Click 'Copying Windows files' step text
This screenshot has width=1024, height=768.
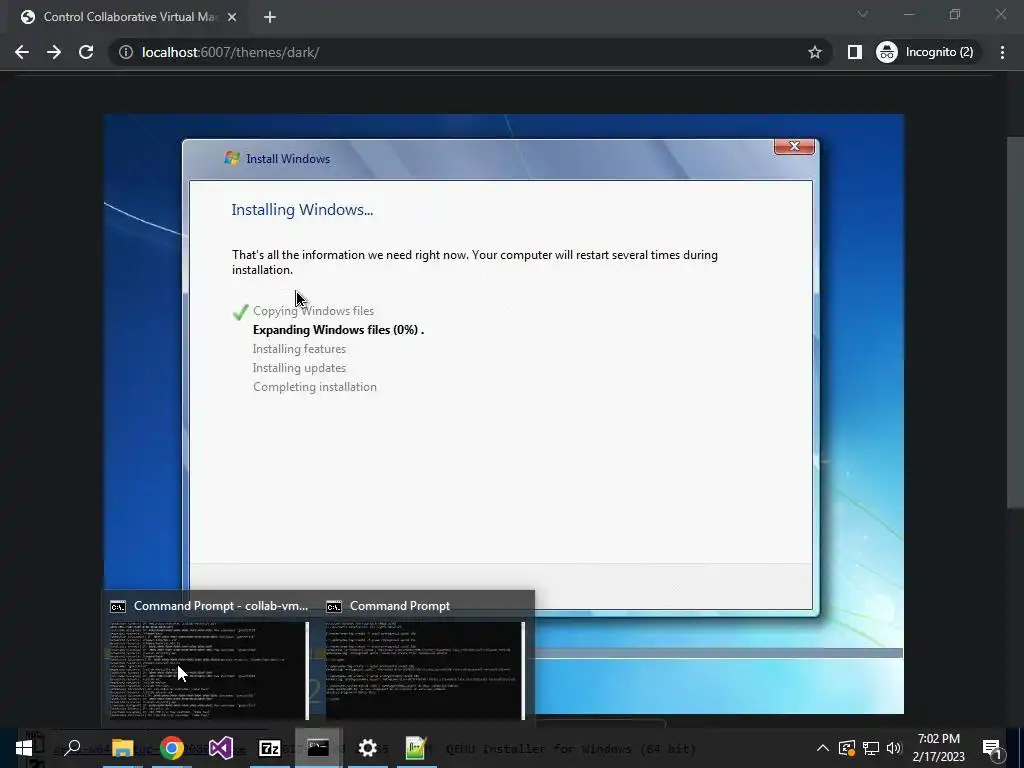[x=313, y=311]
